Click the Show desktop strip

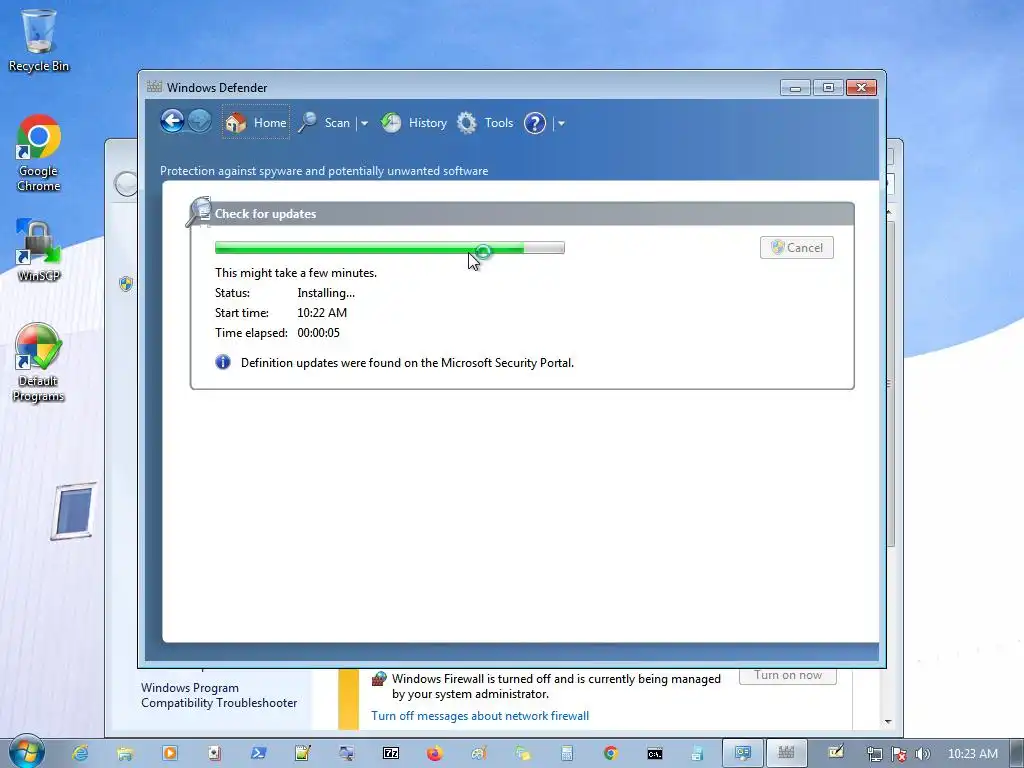tap(1017, 753)
